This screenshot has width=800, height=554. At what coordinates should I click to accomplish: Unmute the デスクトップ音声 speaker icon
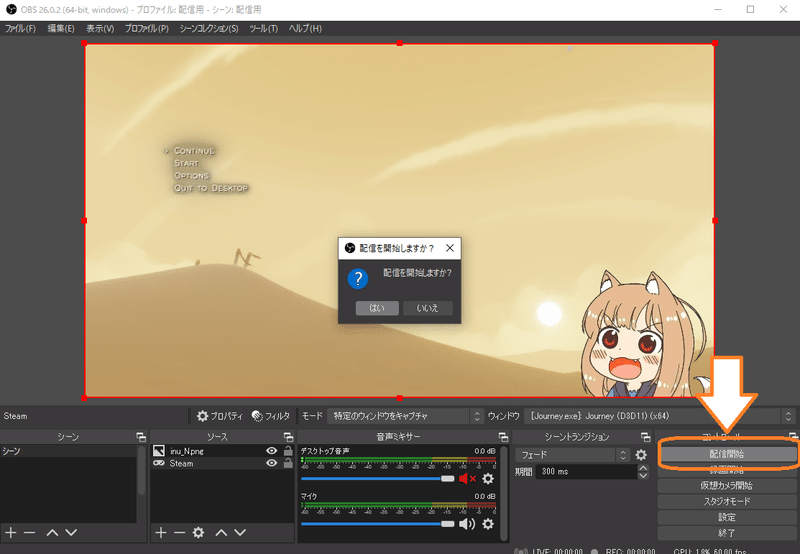[466, 479]
